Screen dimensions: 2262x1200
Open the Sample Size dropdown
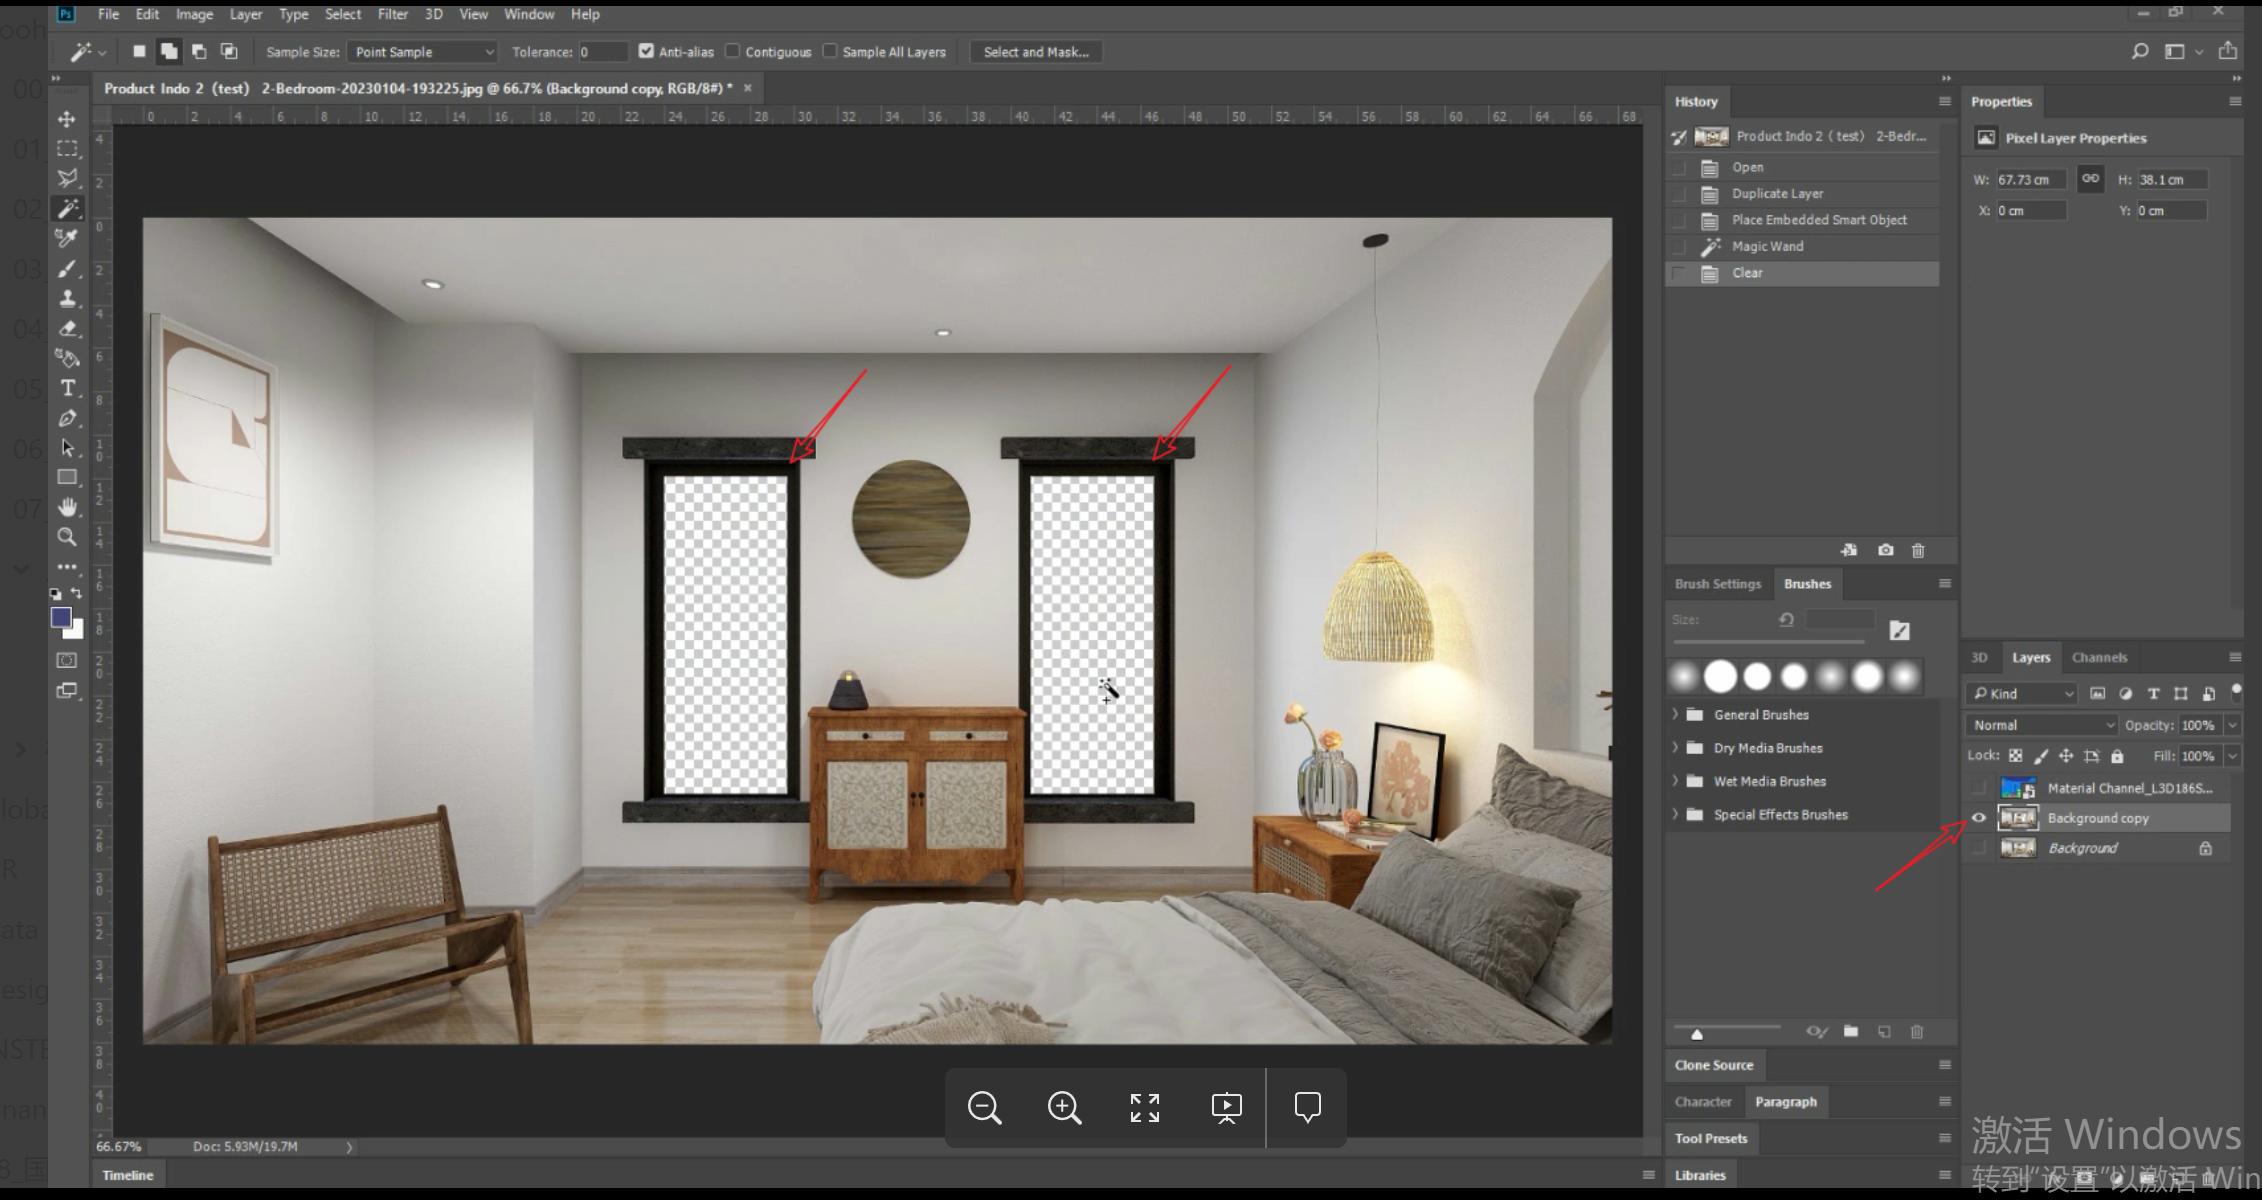[422, 52]
